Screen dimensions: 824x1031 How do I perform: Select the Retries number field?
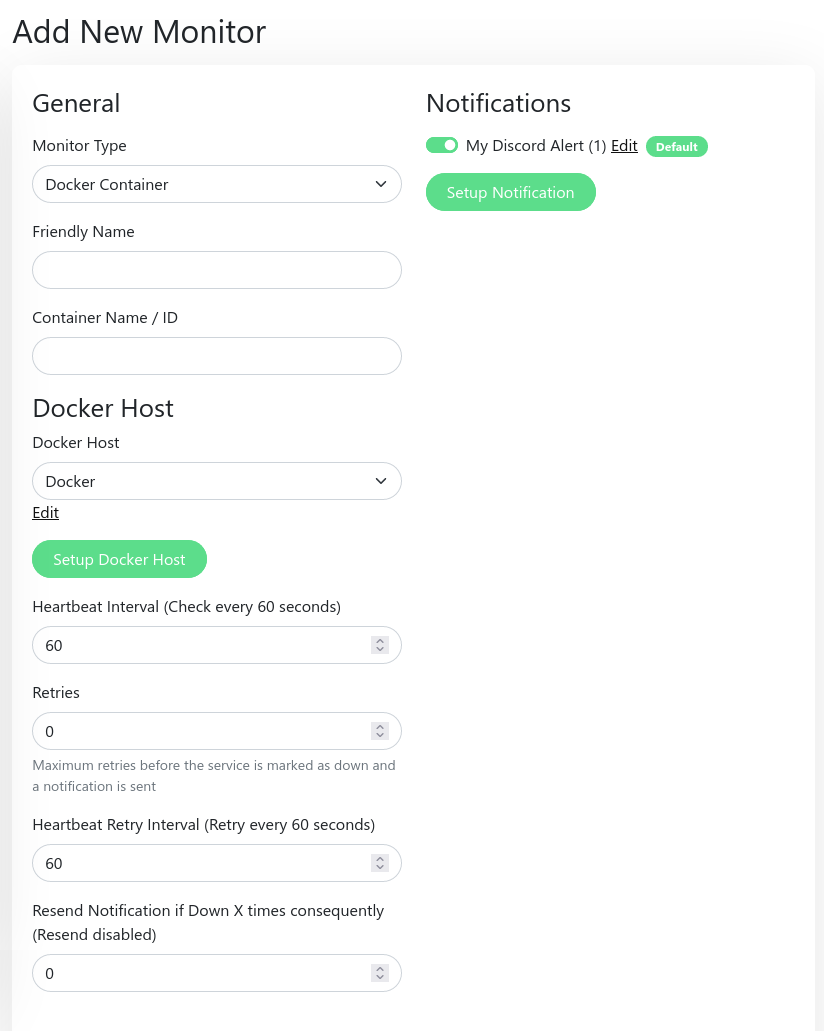point(200,731)
